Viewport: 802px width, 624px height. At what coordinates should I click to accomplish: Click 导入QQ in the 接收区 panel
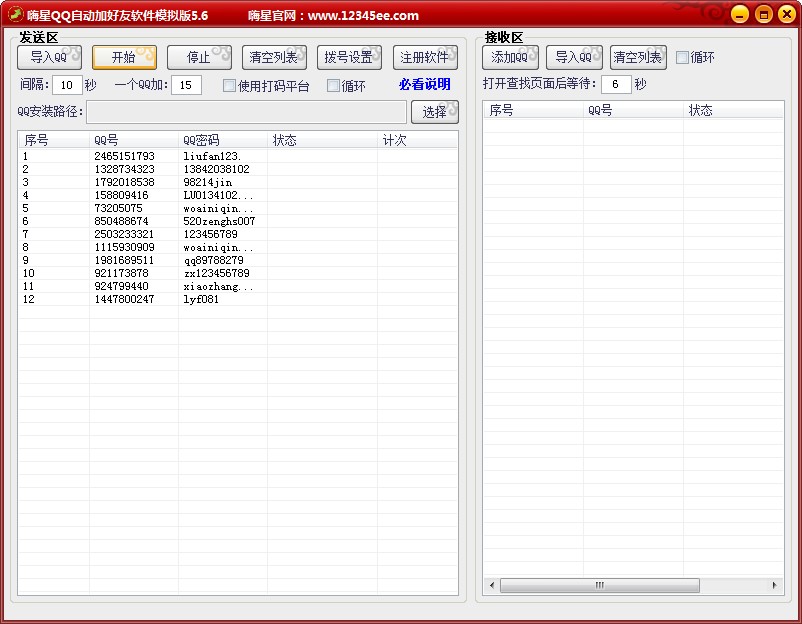[574, 57]
